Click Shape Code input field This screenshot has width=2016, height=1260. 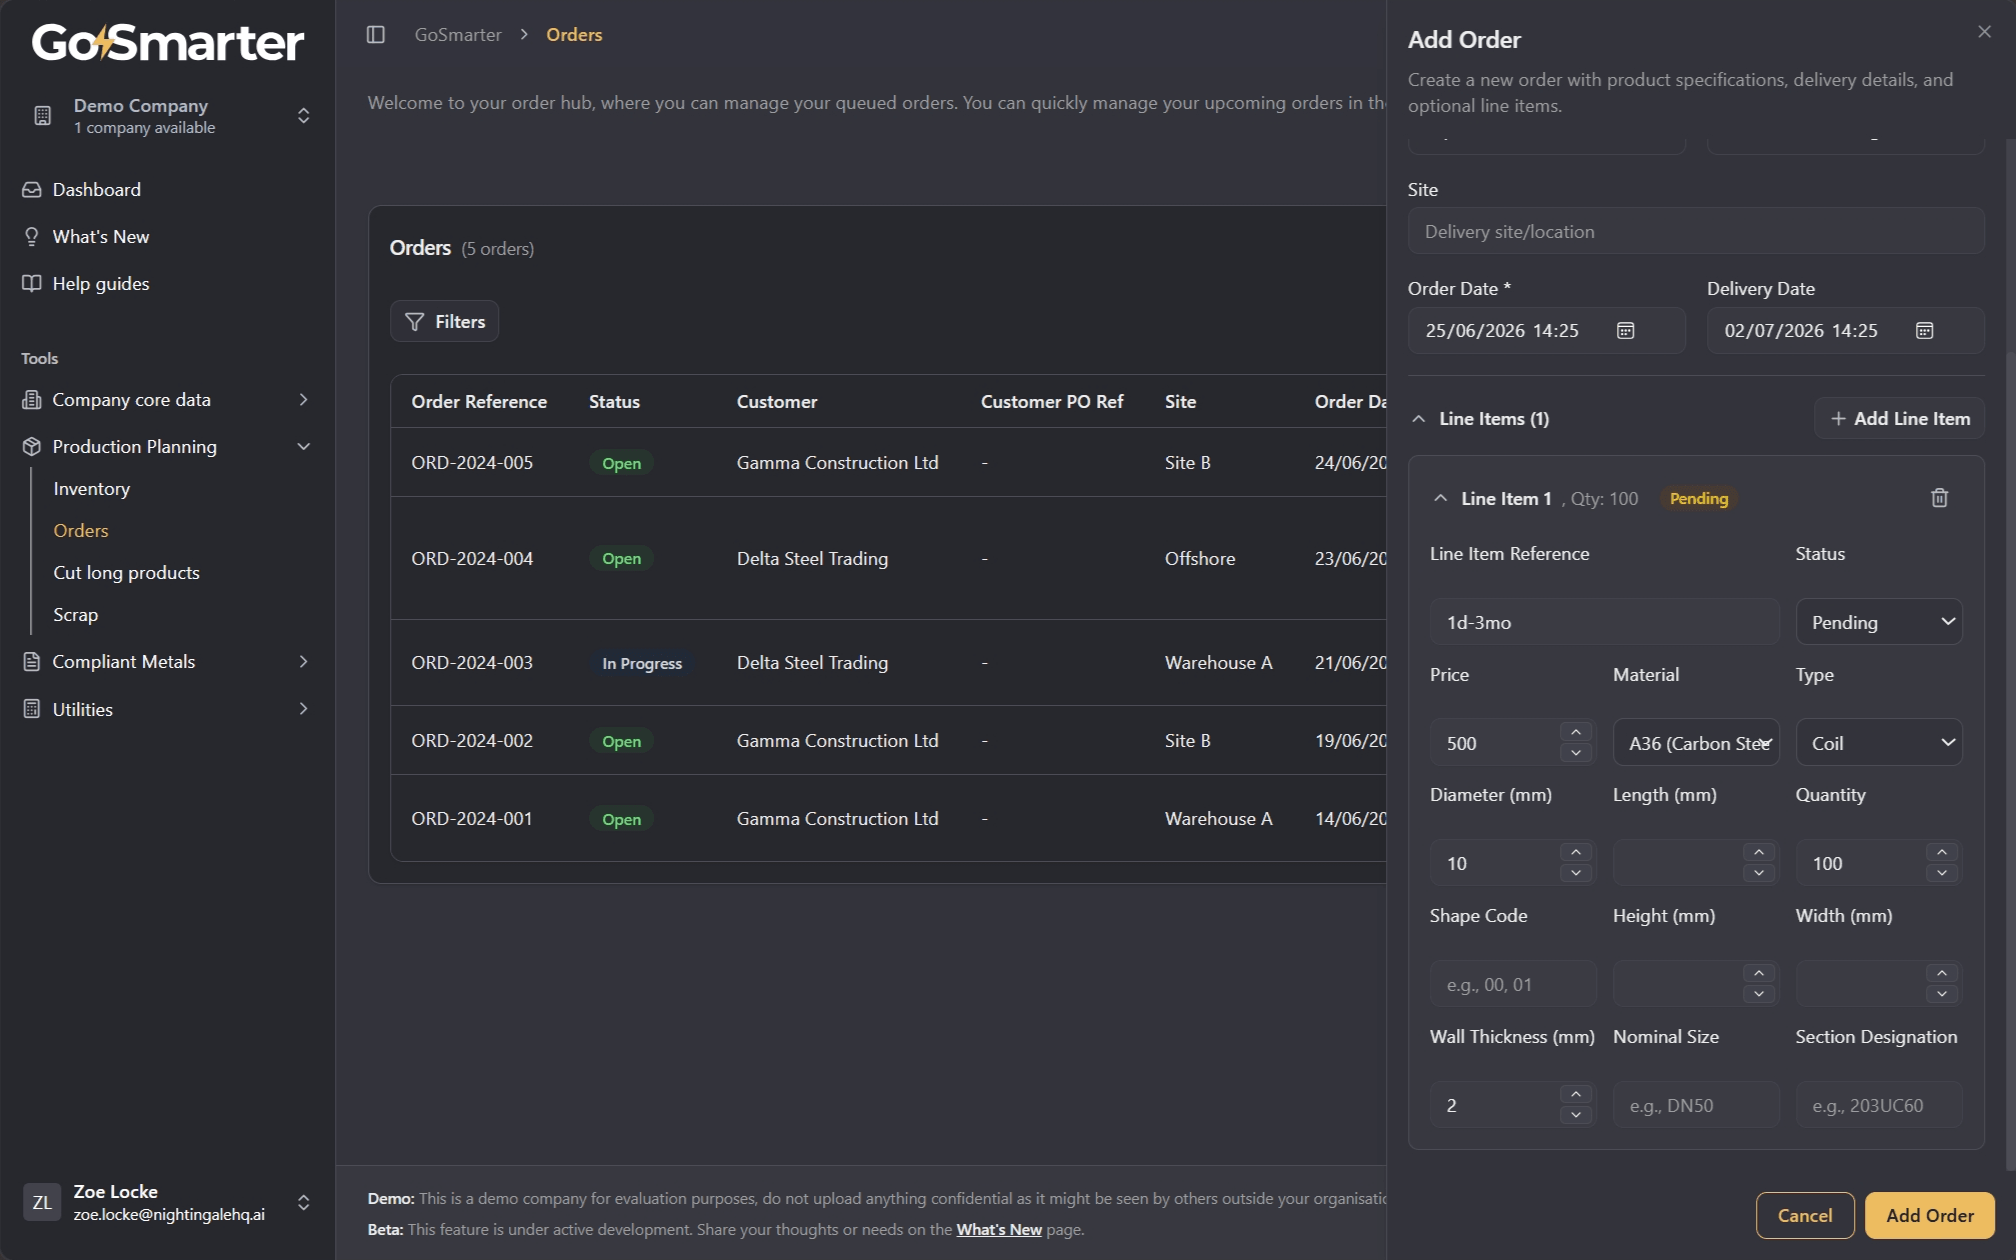pyautogui.click(x=1512, y=985)
